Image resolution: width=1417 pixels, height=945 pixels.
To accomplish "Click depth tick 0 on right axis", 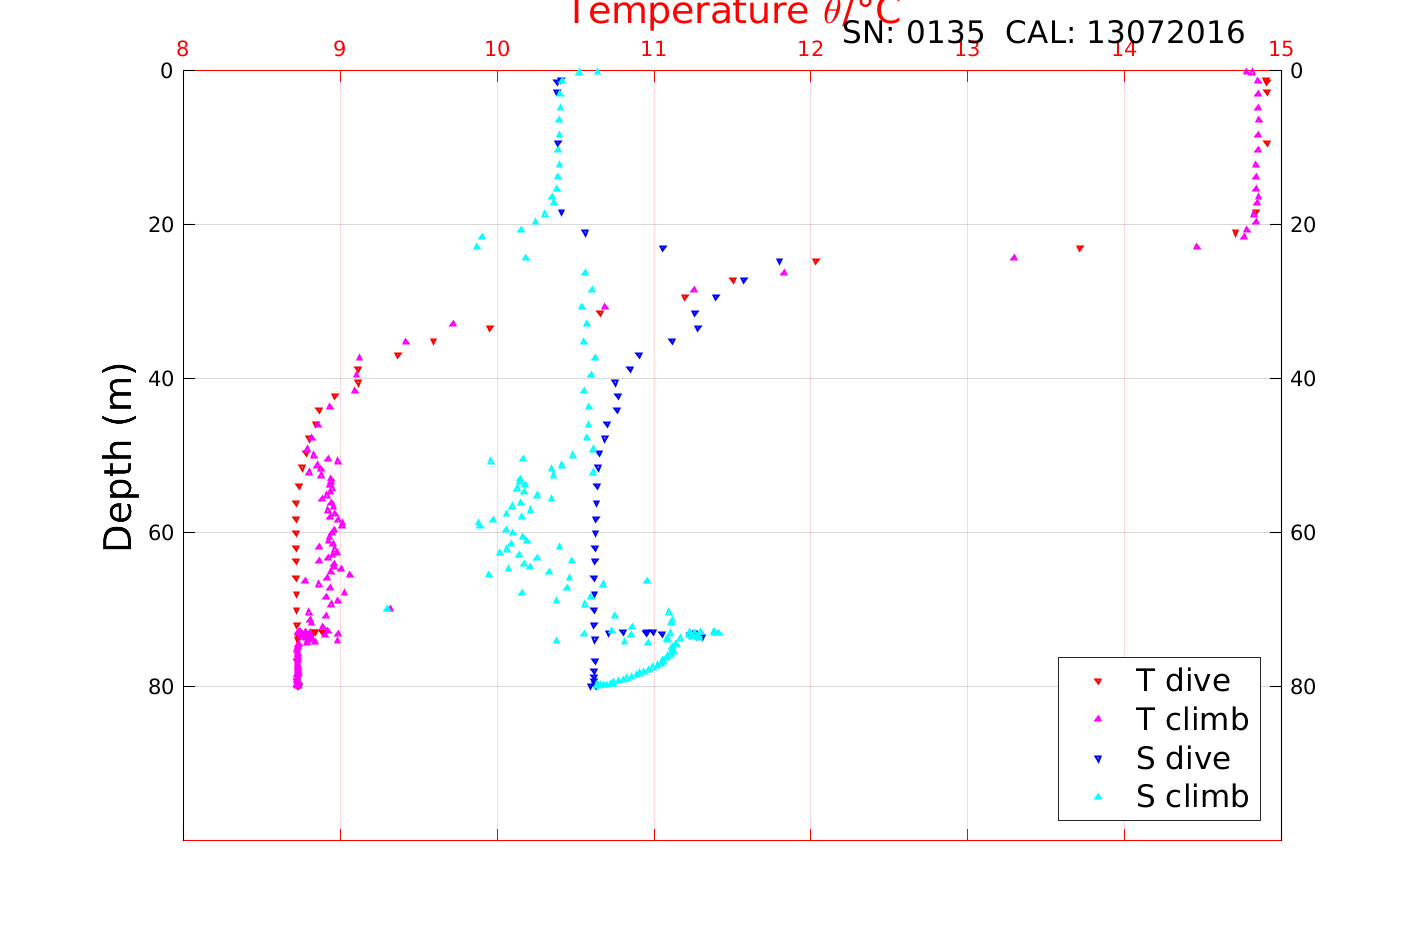I will coord(1297,71).
